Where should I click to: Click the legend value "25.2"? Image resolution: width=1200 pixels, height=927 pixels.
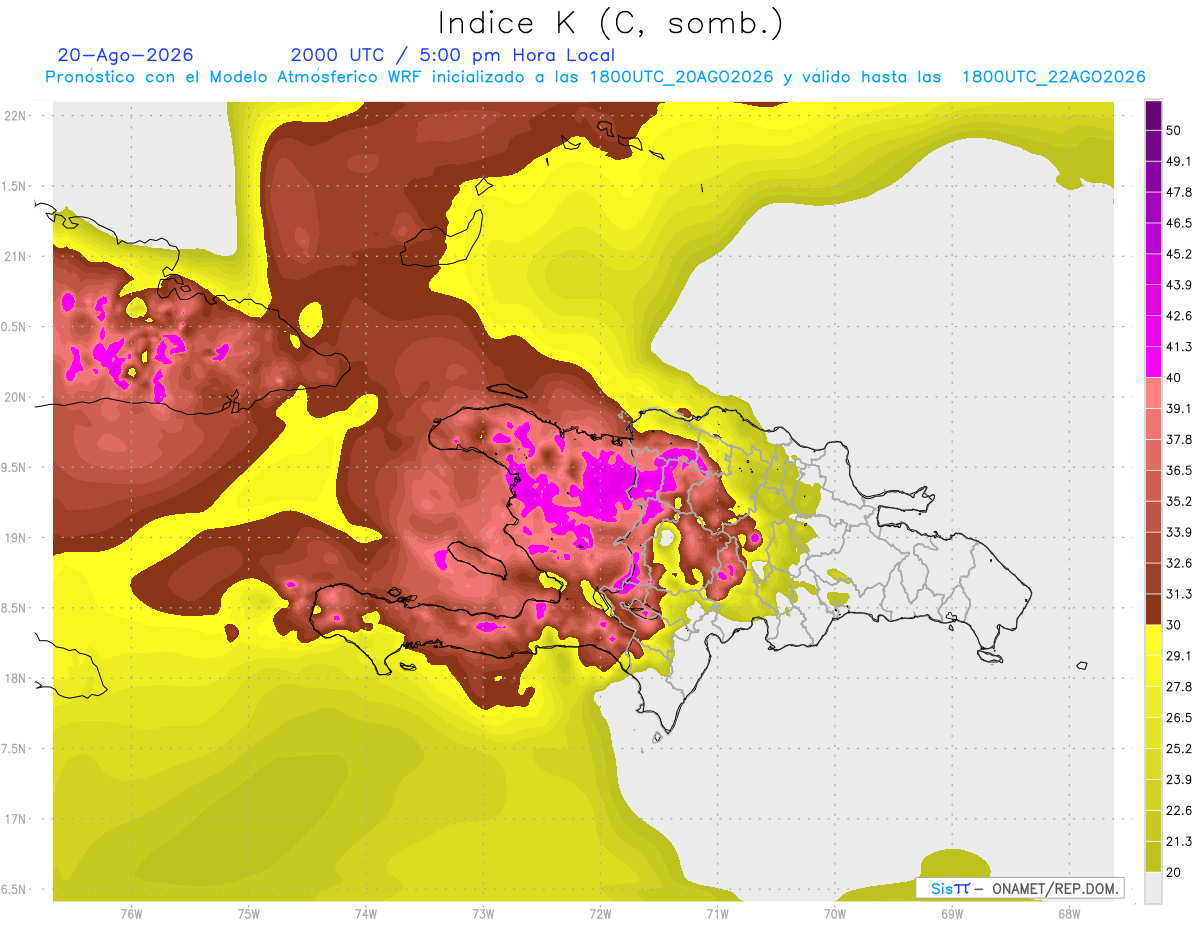[x=1179, y=749]
